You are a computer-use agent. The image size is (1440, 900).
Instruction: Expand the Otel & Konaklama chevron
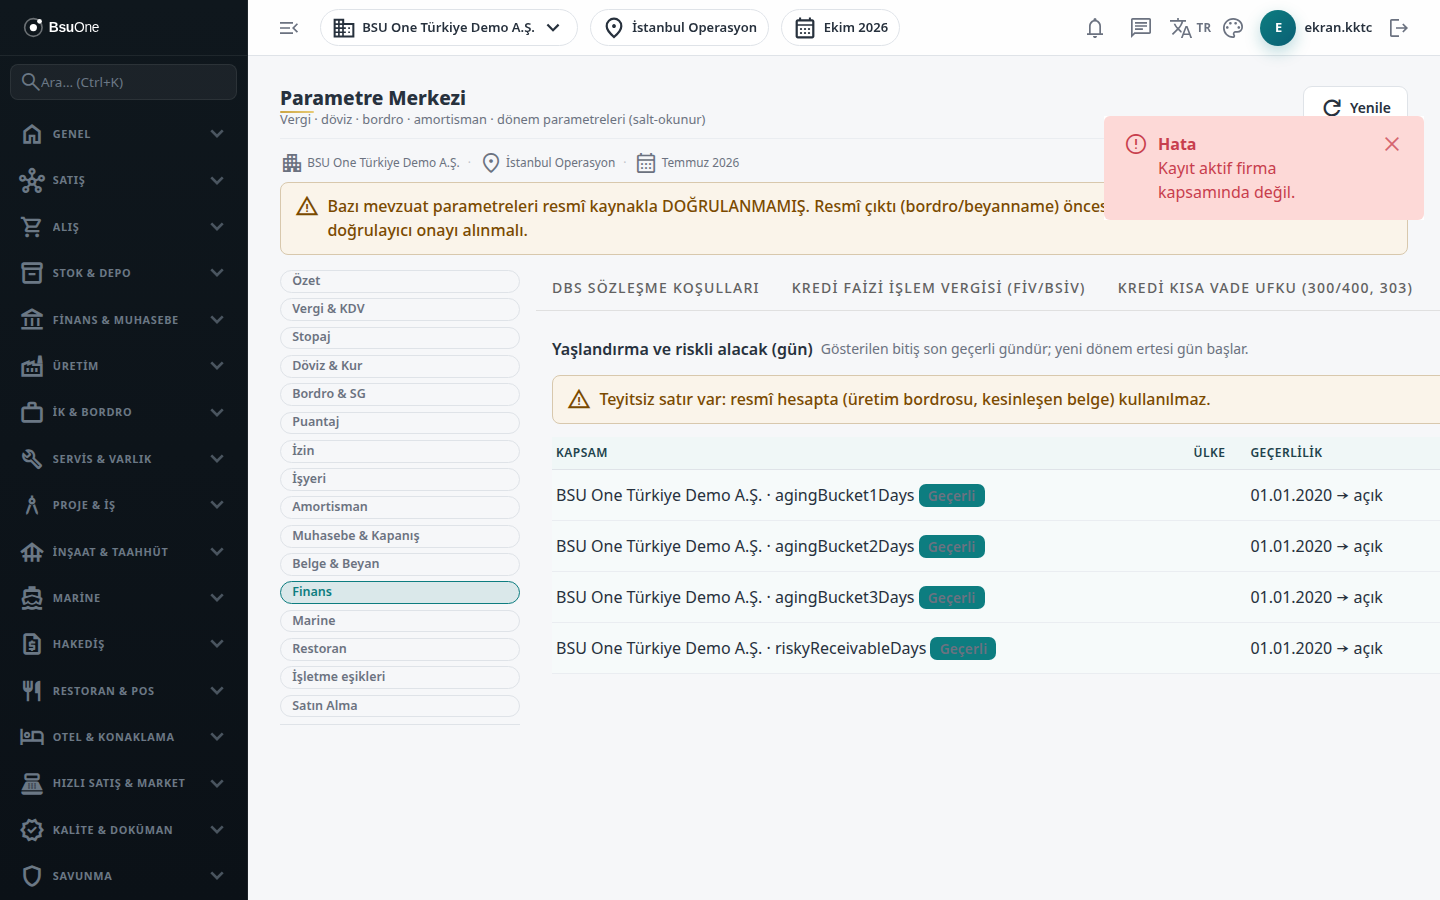[217, 737]
